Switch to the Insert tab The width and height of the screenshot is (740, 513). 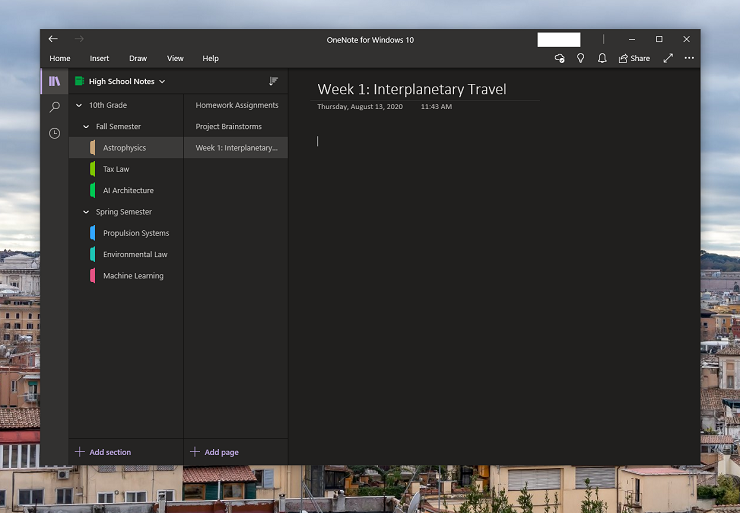99,58
